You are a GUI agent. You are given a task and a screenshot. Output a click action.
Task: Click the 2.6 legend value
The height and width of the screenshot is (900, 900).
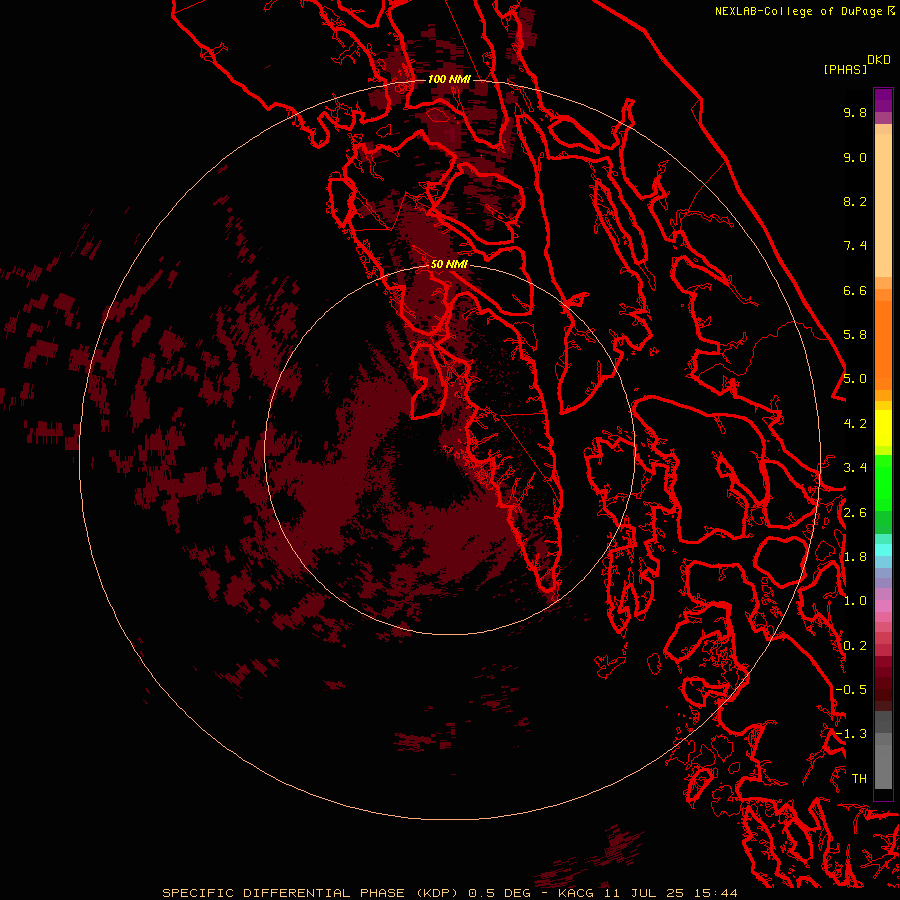pos(855,513)
